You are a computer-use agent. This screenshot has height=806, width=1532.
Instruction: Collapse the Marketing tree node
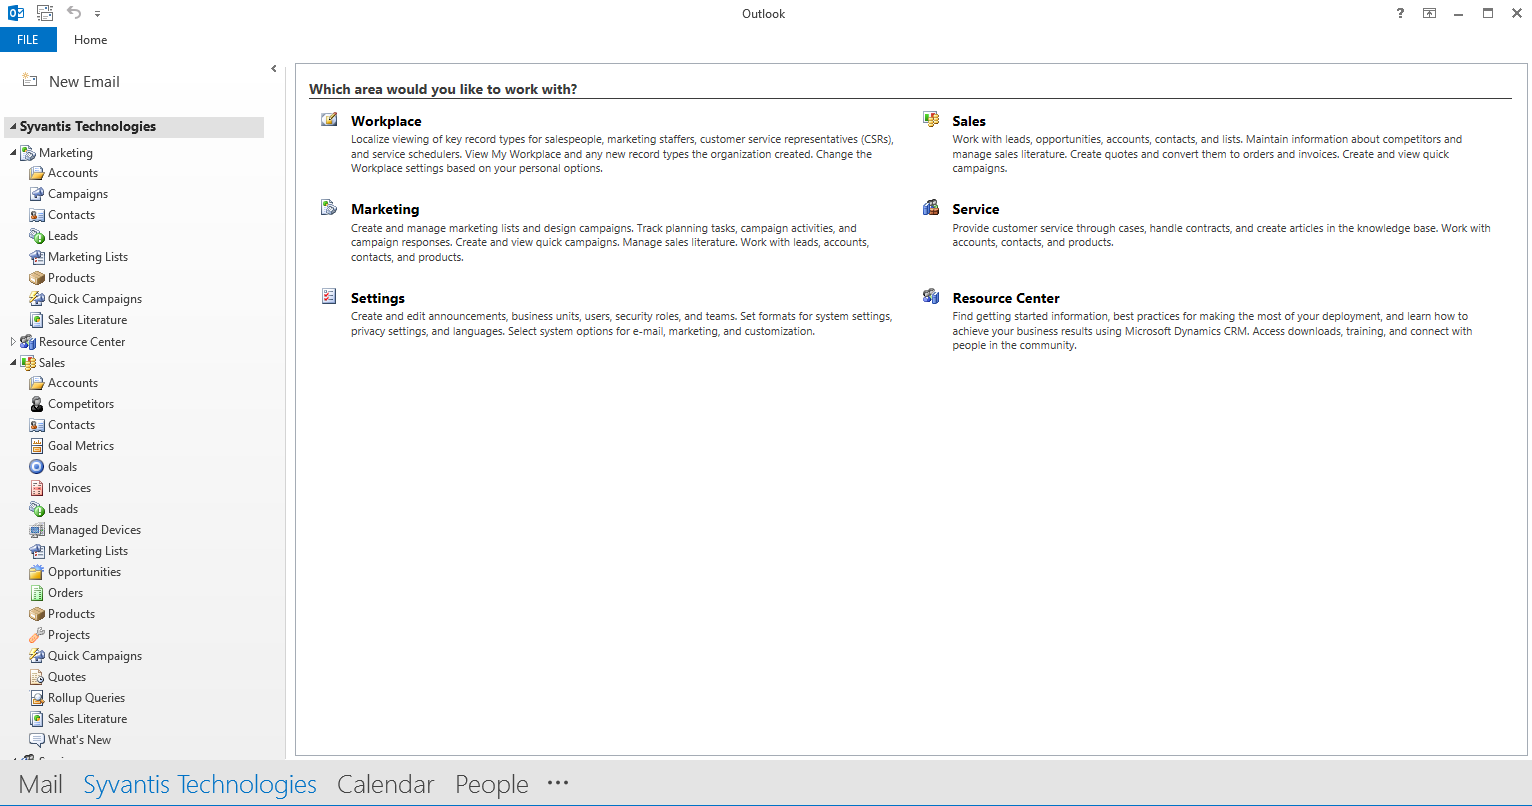pyautogui.click(x=13, y=153)
